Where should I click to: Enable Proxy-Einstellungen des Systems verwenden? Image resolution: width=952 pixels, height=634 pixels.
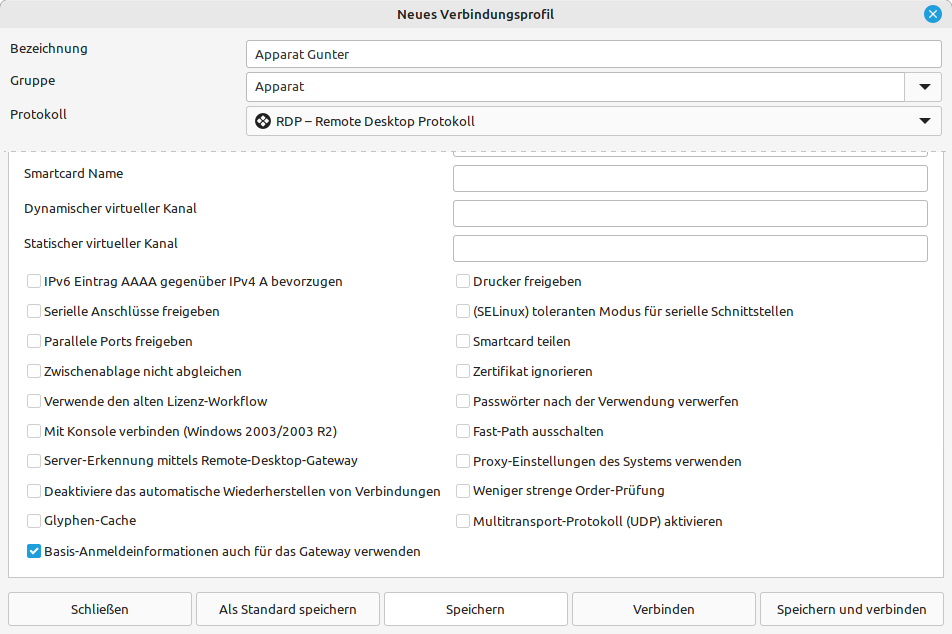tap(463, 461)
